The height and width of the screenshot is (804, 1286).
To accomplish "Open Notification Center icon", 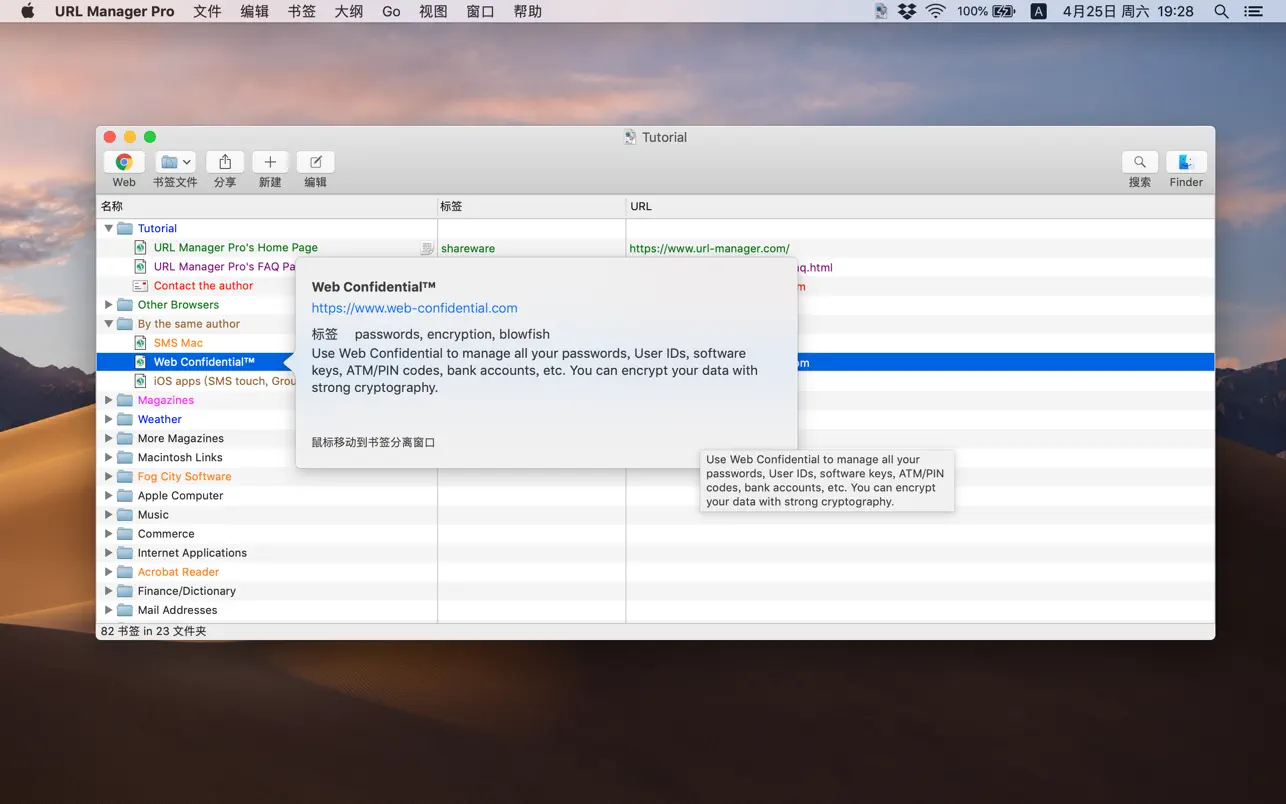I will click(x=1253, y=12).
